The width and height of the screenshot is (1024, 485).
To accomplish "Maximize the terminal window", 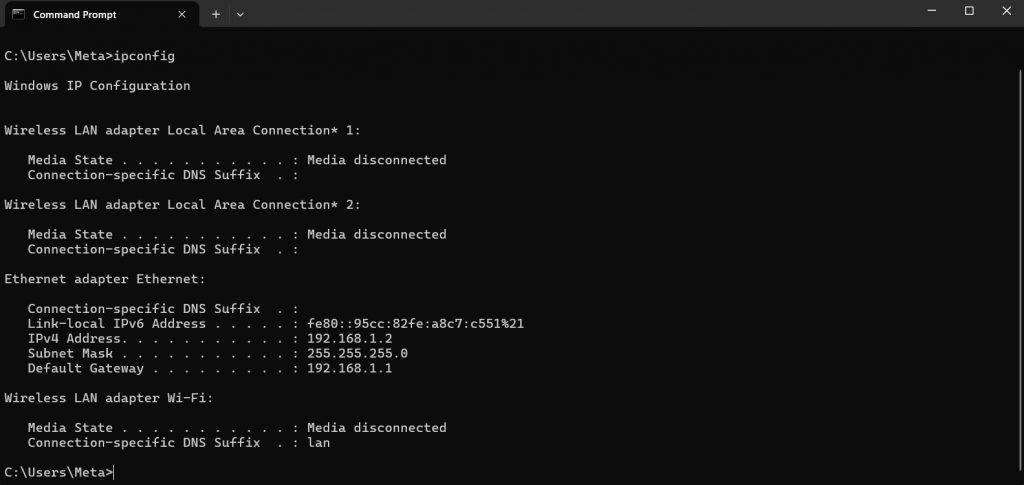I will click(x=969, y=11).
